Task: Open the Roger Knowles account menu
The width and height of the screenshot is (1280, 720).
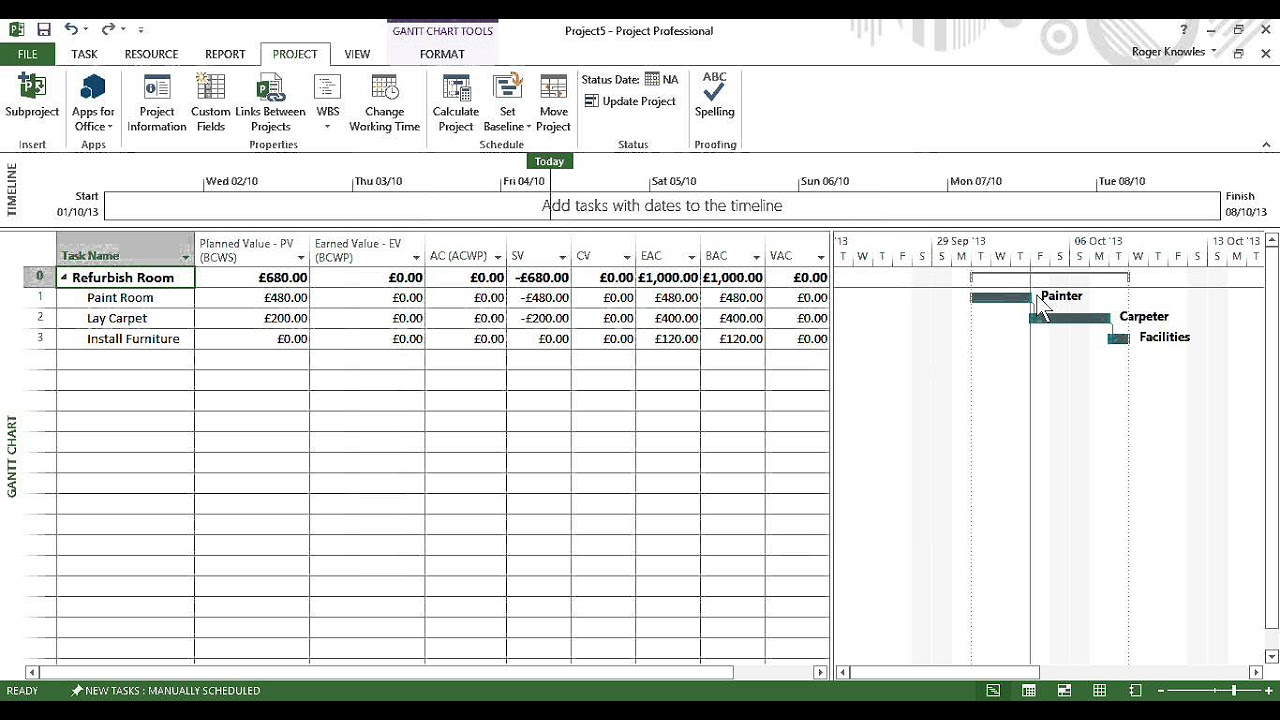Action: click(x=1174, y=52)
